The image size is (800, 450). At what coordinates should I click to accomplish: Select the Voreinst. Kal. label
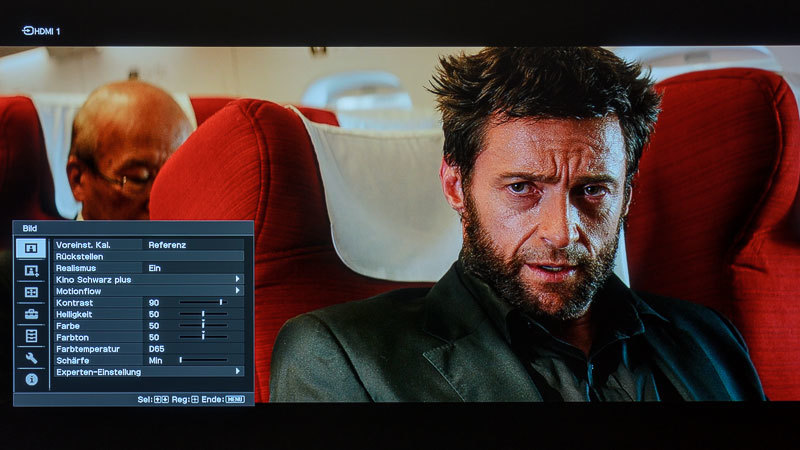tap(83, 245)
